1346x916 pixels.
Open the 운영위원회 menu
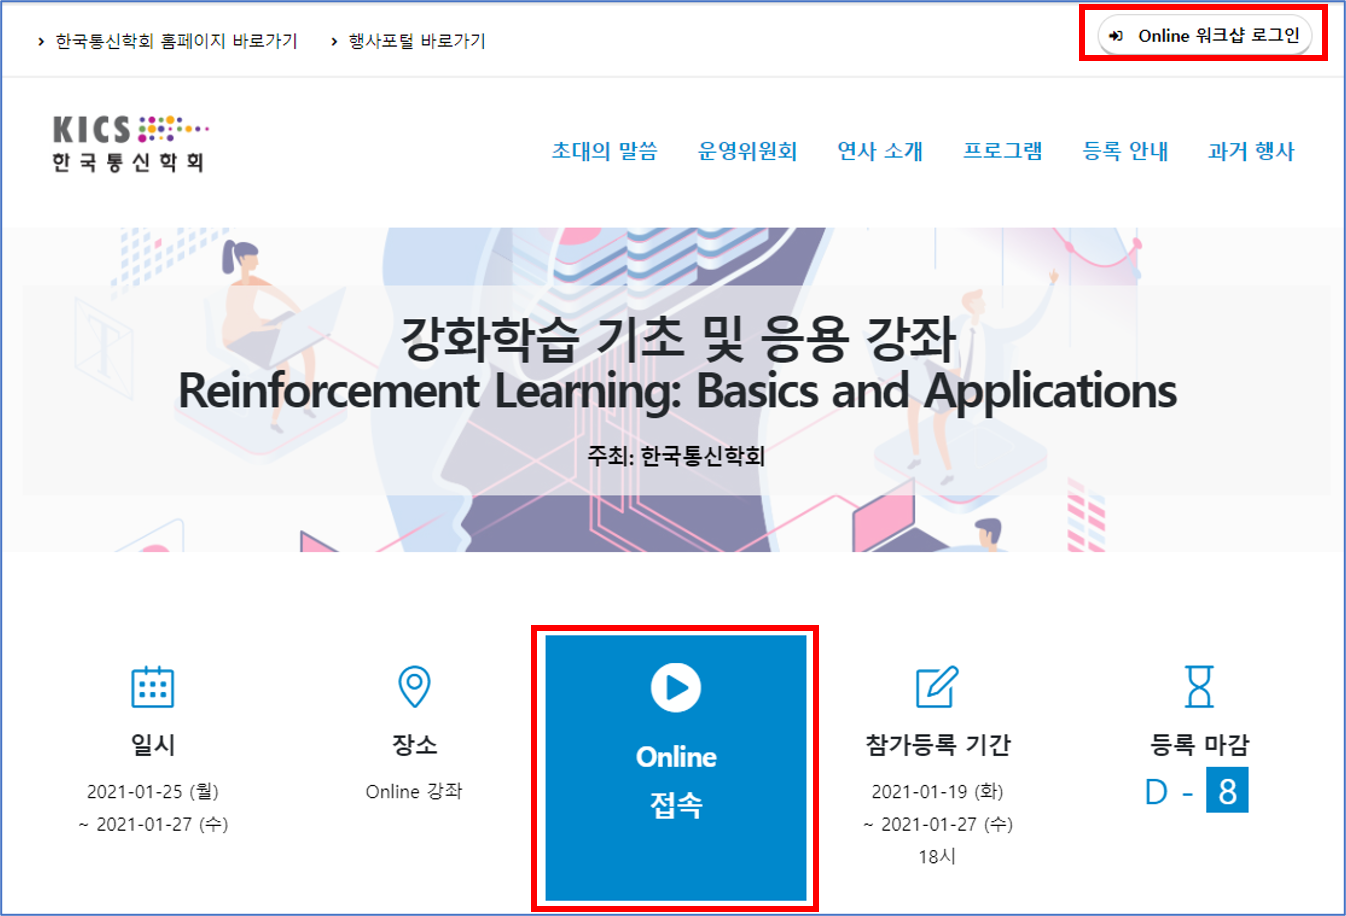coord(747,151)
